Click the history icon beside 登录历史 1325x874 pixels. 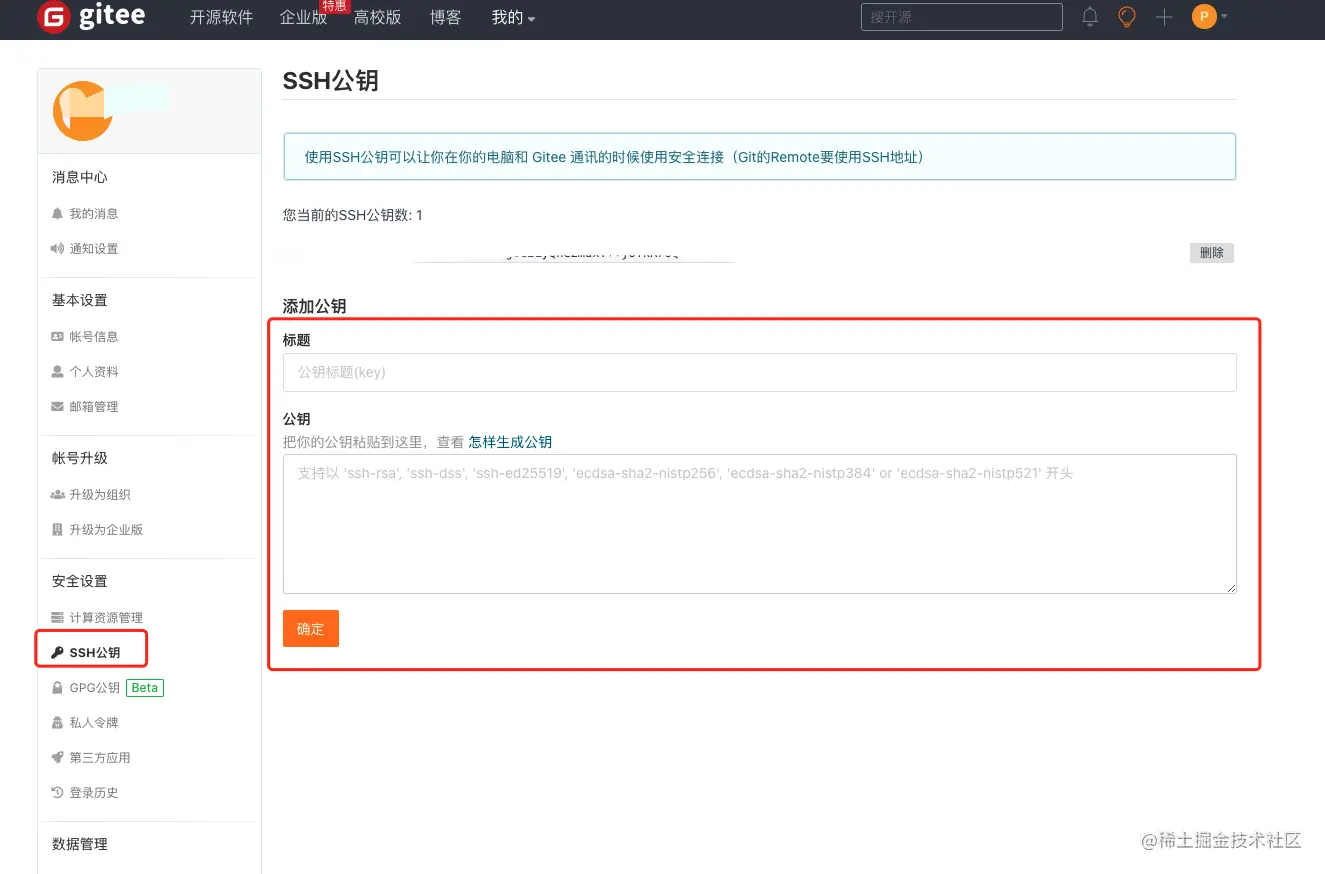coord(57,793)
